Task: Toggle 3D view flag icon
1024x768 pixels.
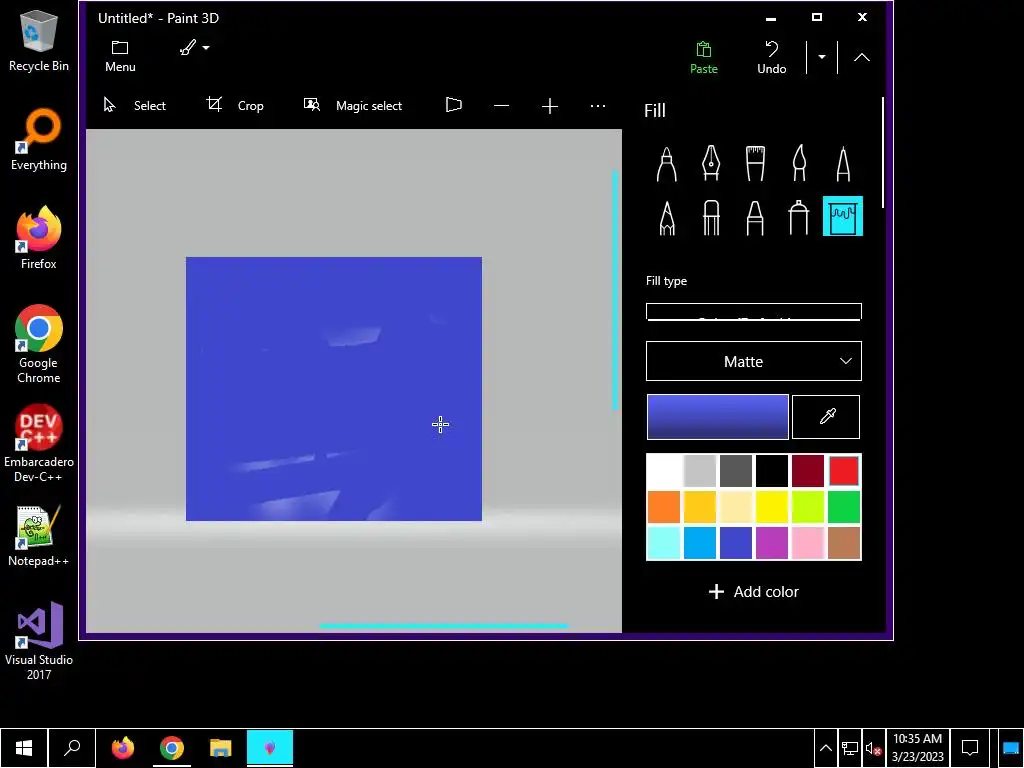Action: [454, 105]
